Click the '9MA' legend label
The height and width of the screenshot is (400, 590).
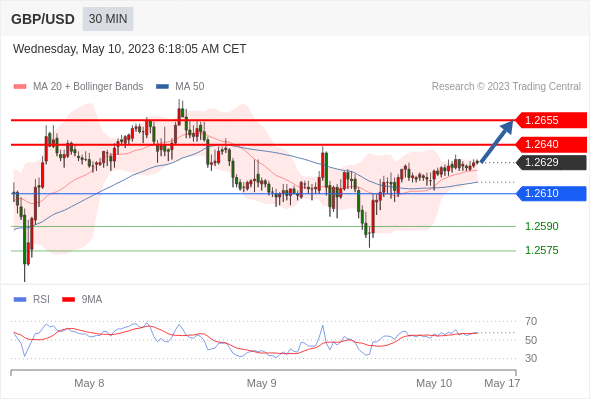coord(92,300)
